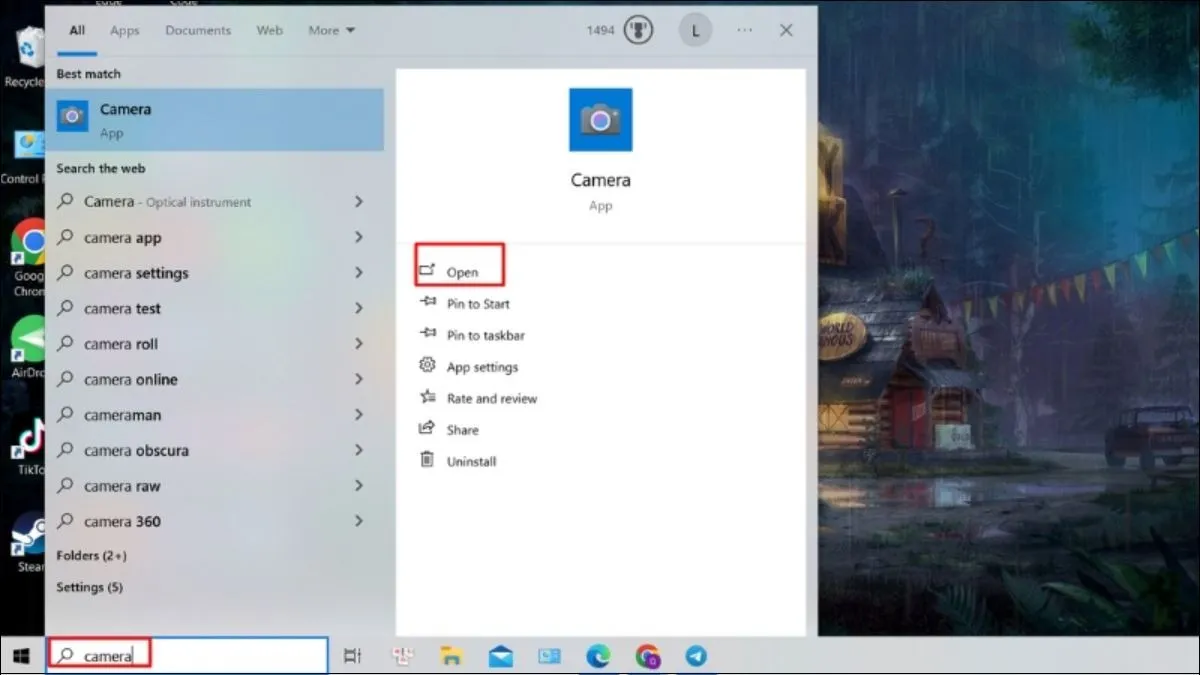Select Pin to taskbar
1200x675 pixels.
[x=484, y=335]
